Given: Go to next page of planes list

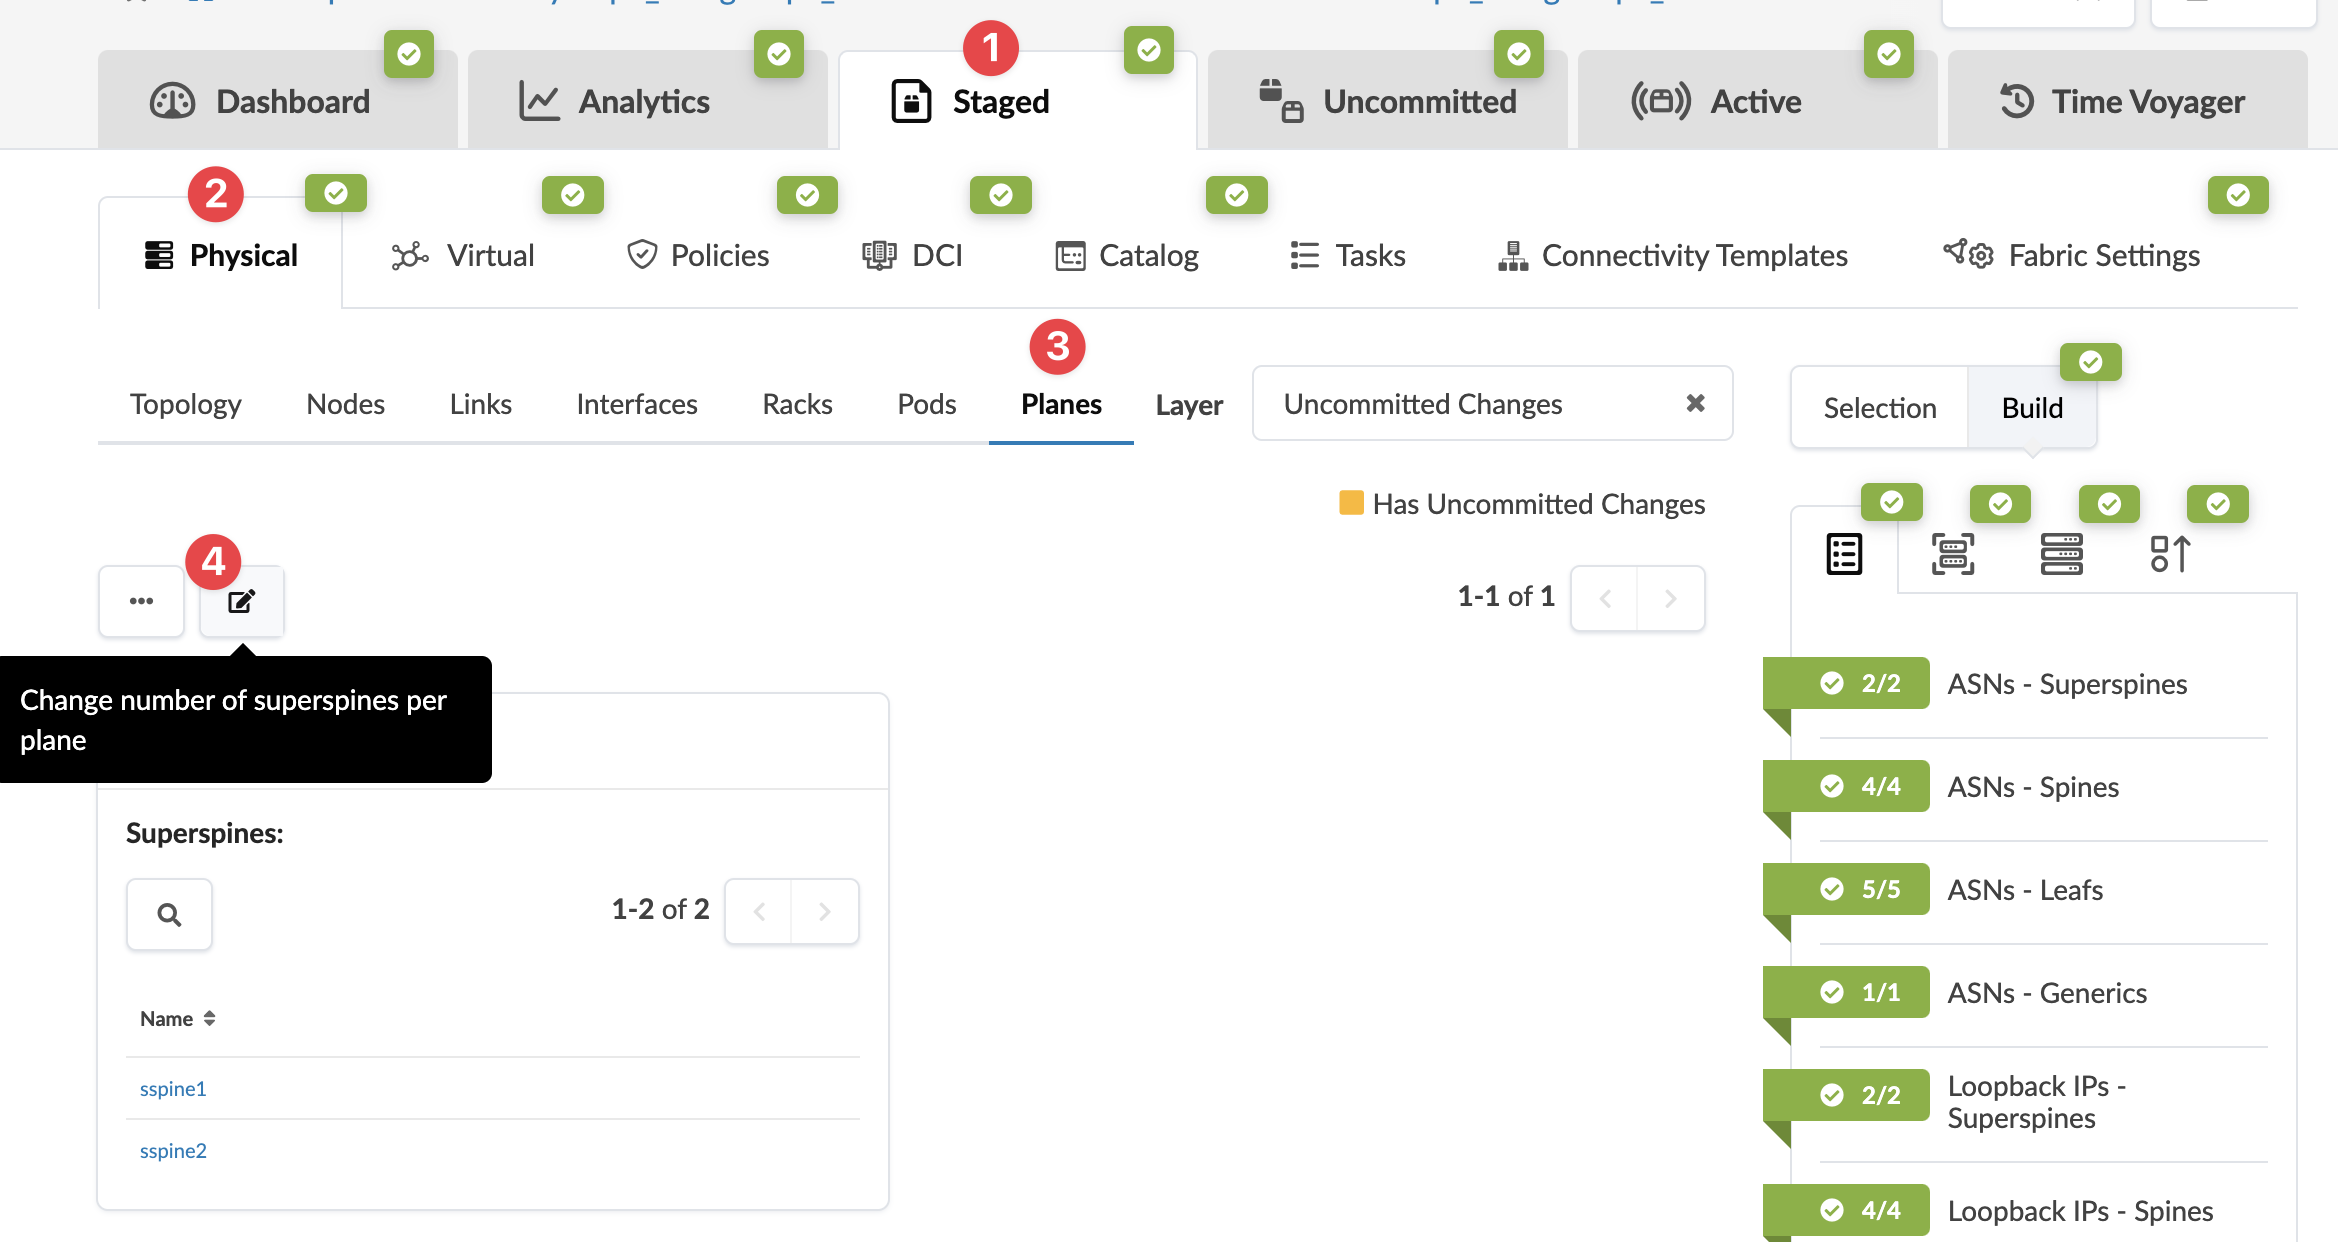Looking at the screenshot, I should [1670, 598].
